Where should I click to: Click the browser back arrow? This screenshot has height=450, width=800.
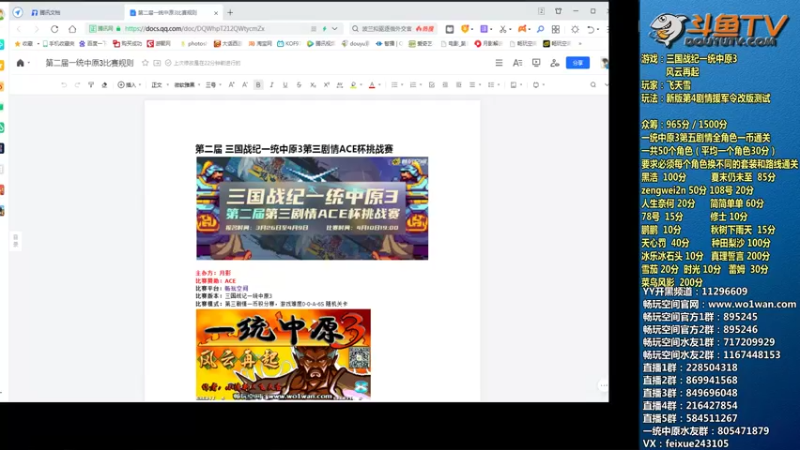coord(19,29)
